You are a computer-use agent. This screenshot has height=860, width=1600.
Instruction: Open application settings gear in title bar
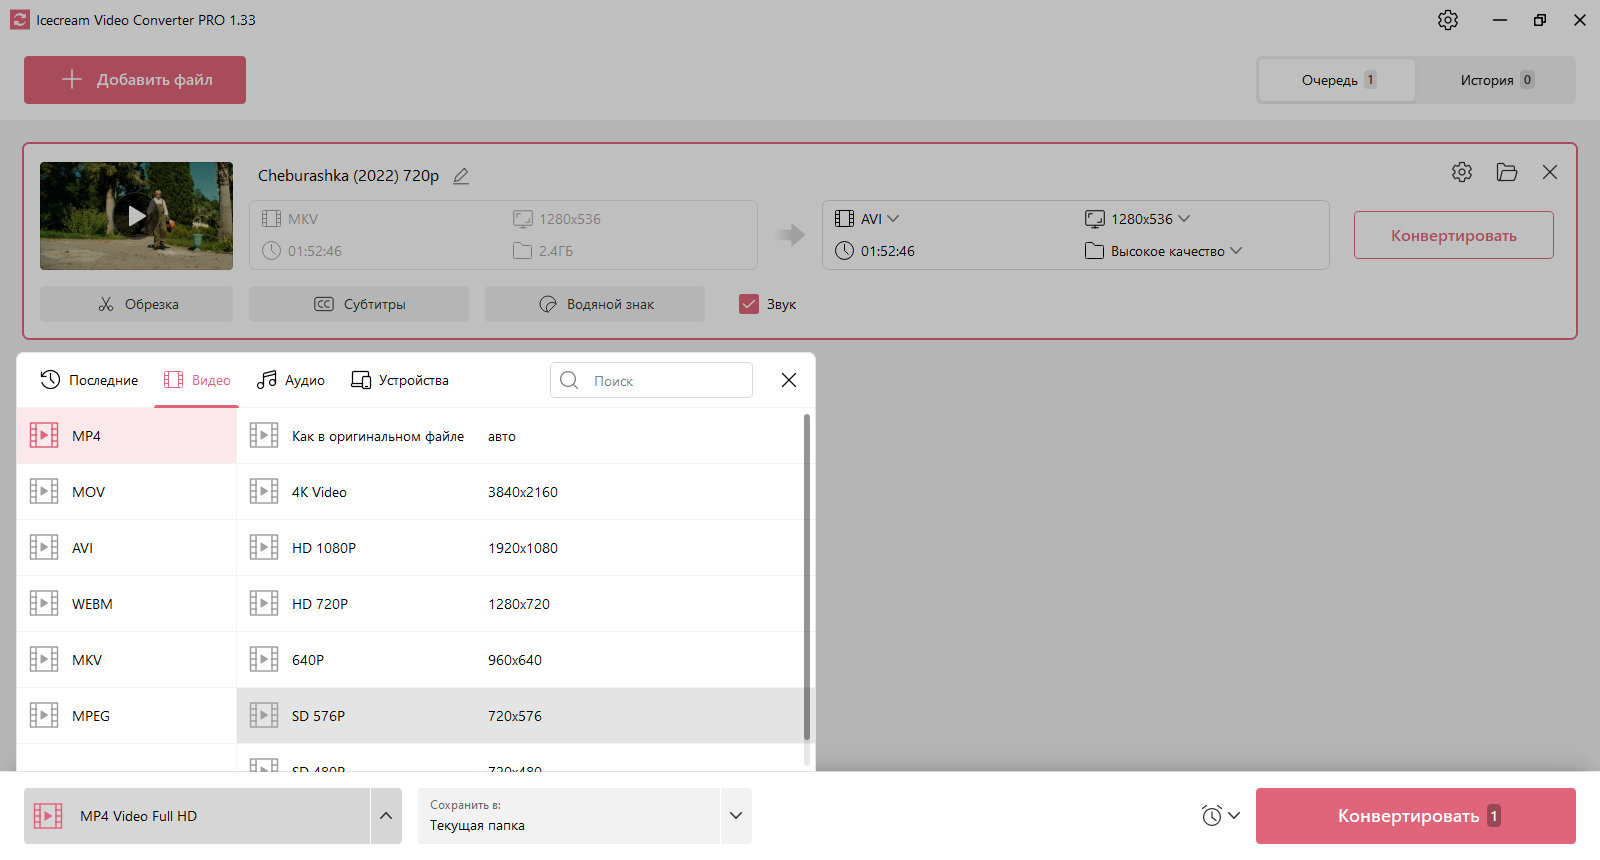(x=1448, y=20)
